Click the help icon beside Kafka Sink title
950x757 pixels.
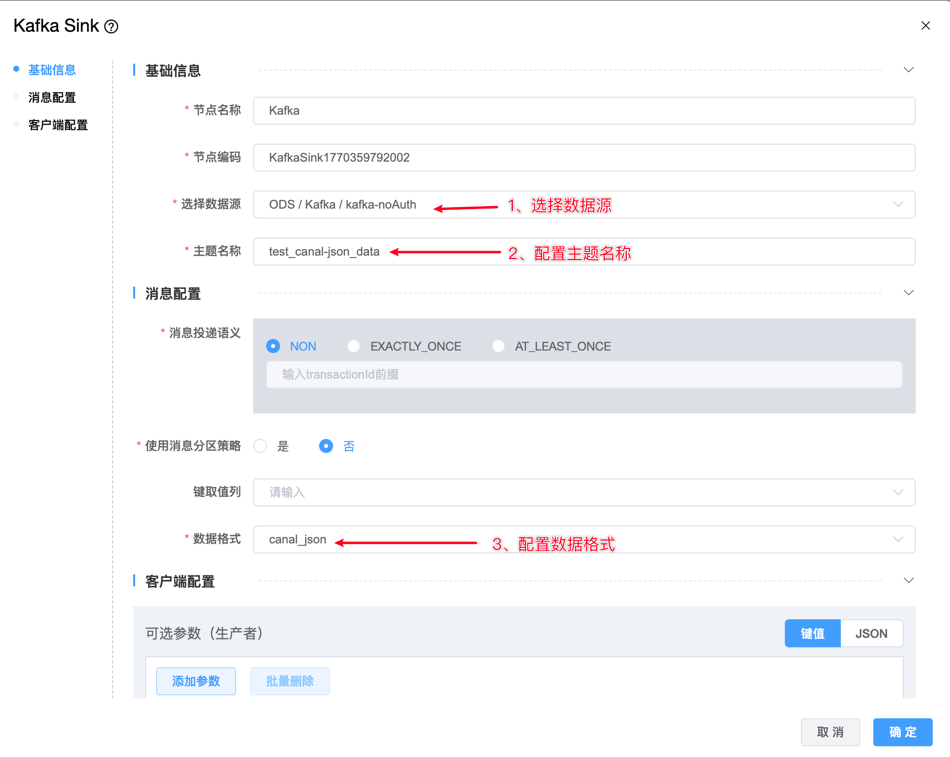pos(111,27)
